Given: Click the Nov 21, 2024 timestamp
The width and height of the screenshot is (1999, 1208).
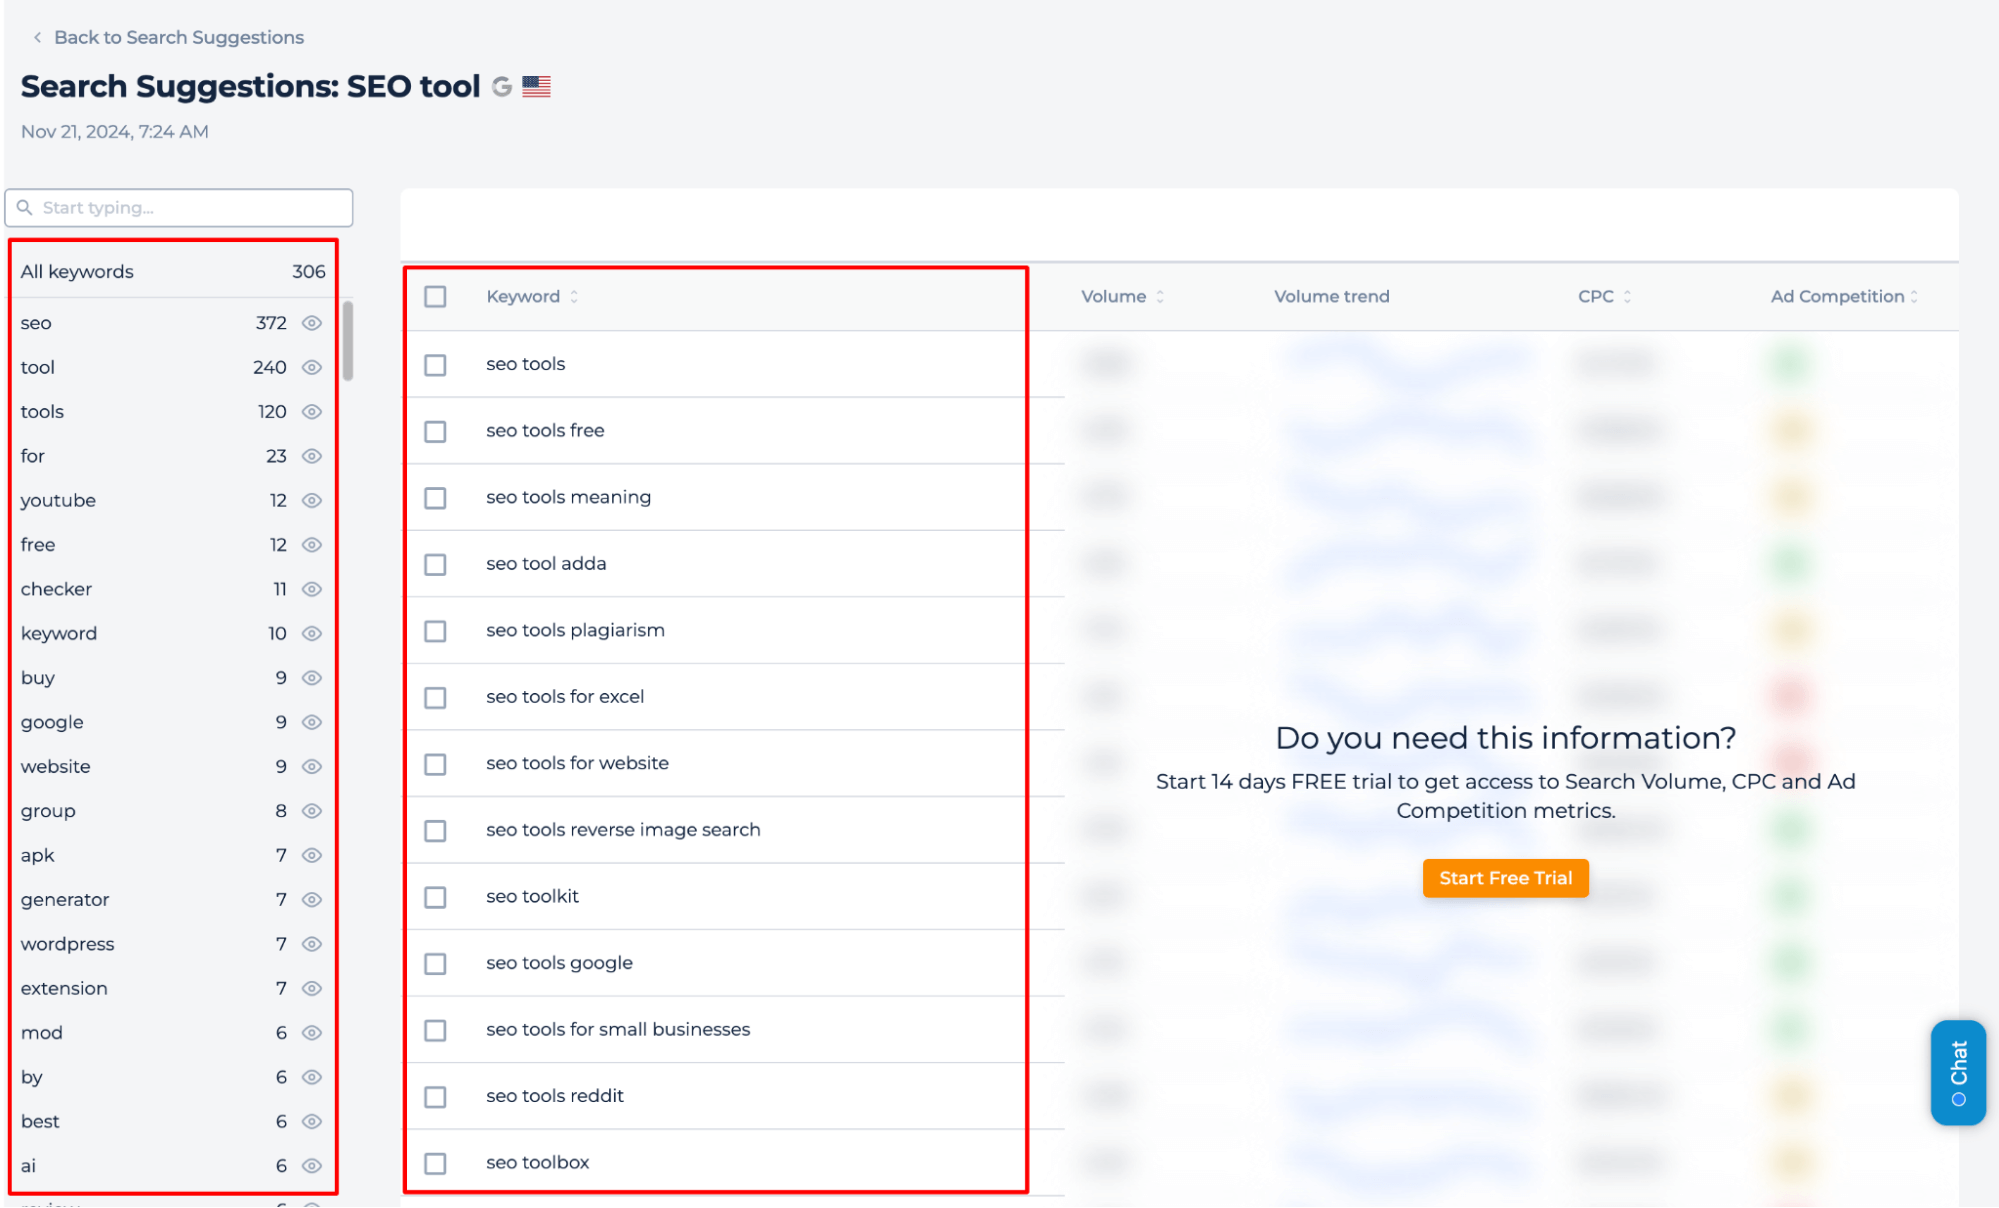Looking at the screenshot, I should pyautogui.click(x=115, y=132).
